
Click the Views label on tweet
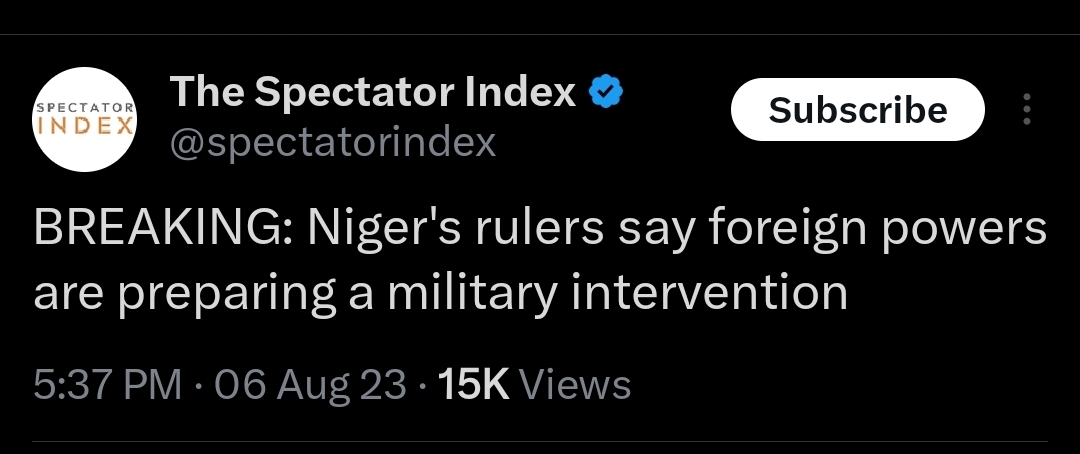(x=576, y=384)
